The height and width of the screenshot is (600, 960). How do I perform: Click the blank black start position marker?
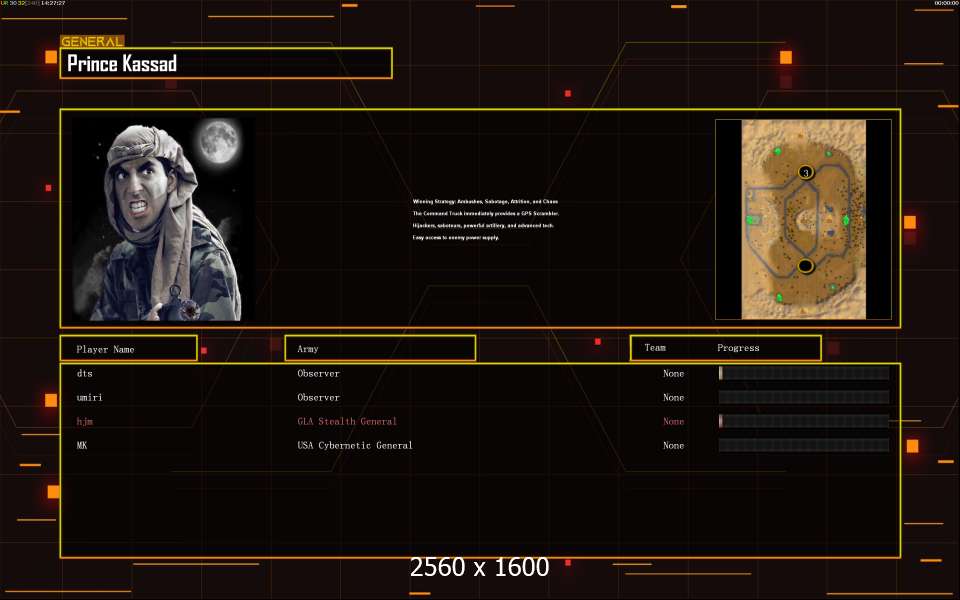805,266
